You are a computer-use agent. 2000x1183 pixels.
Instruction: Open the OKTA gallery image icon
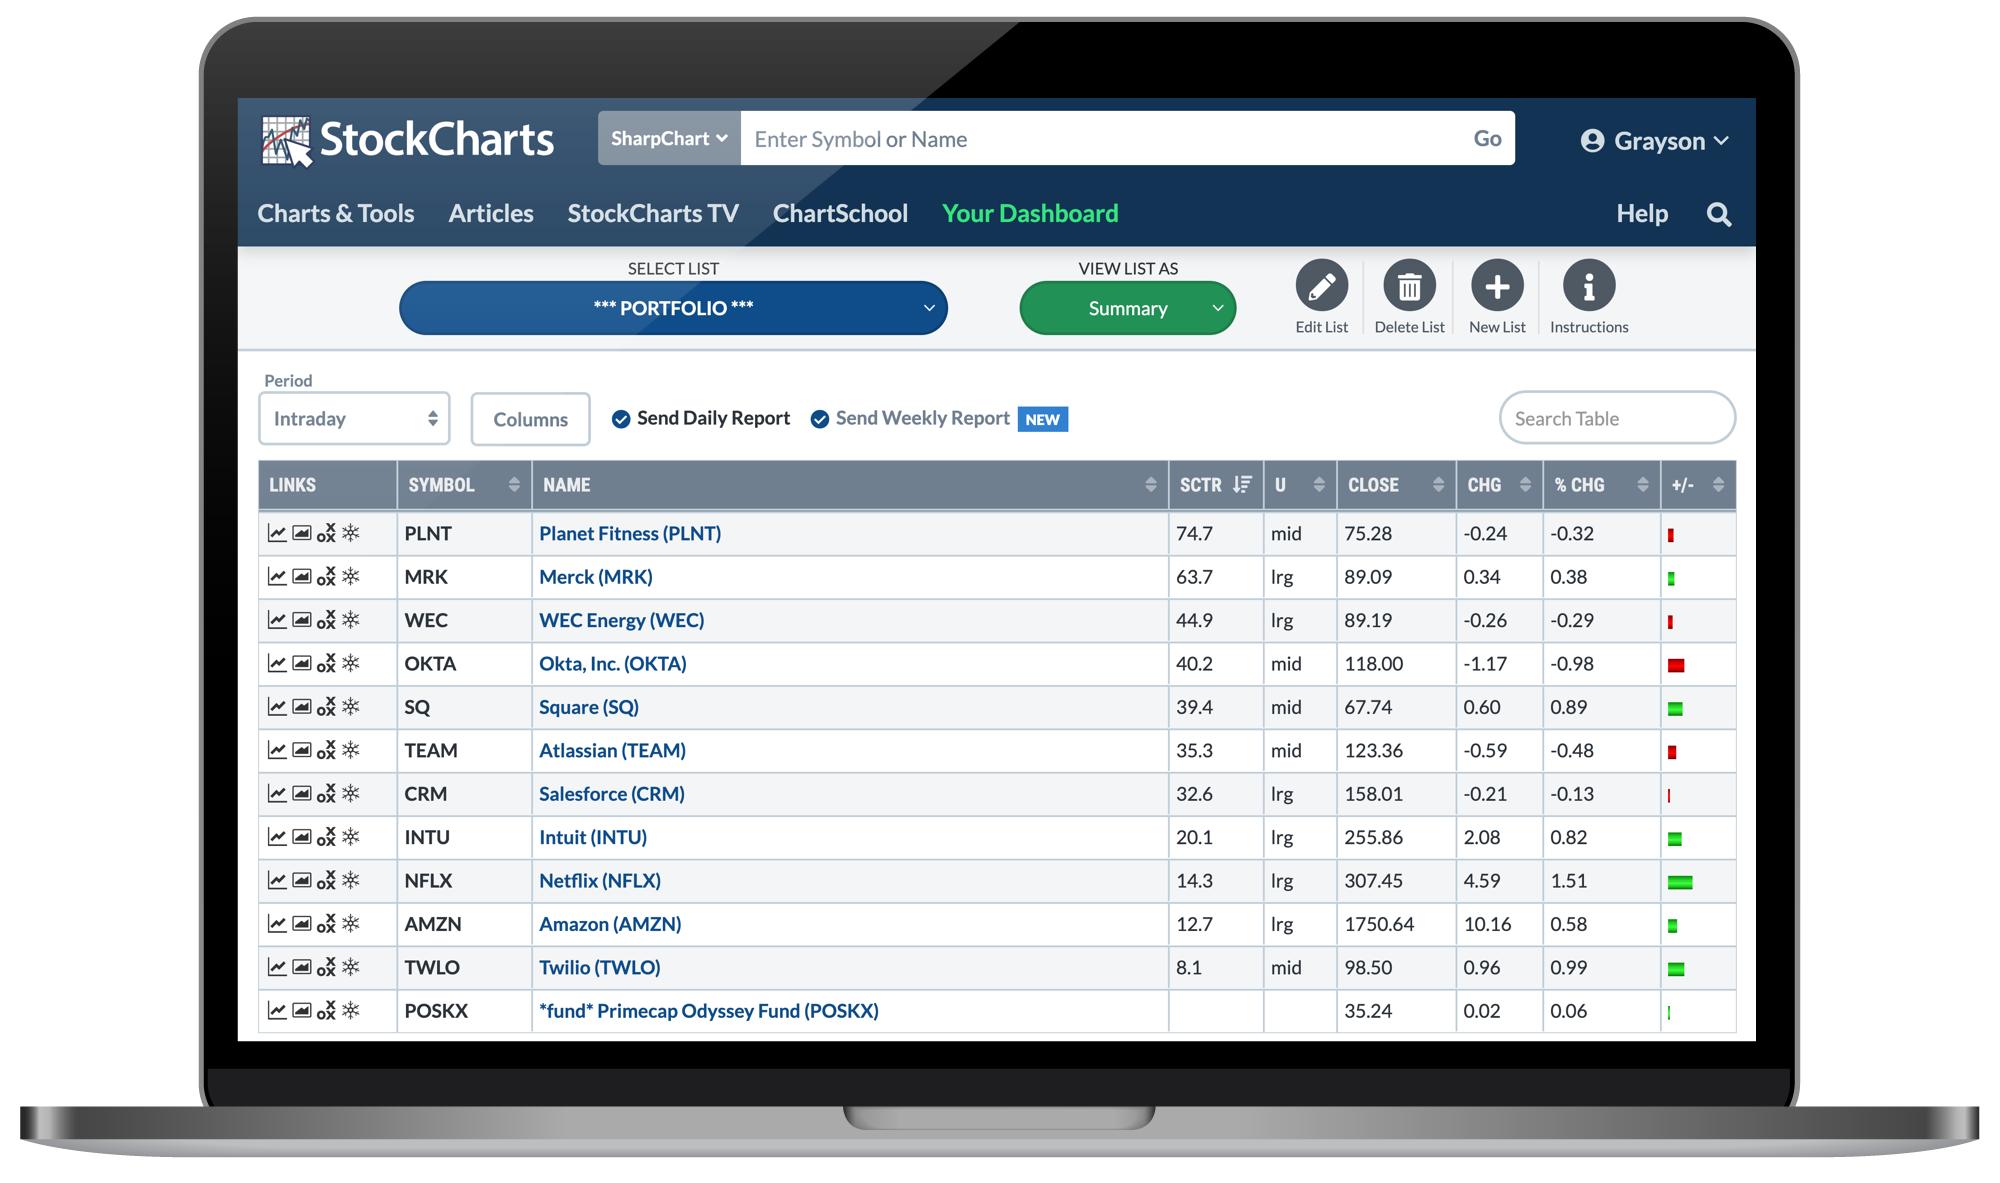pos(301,663)
